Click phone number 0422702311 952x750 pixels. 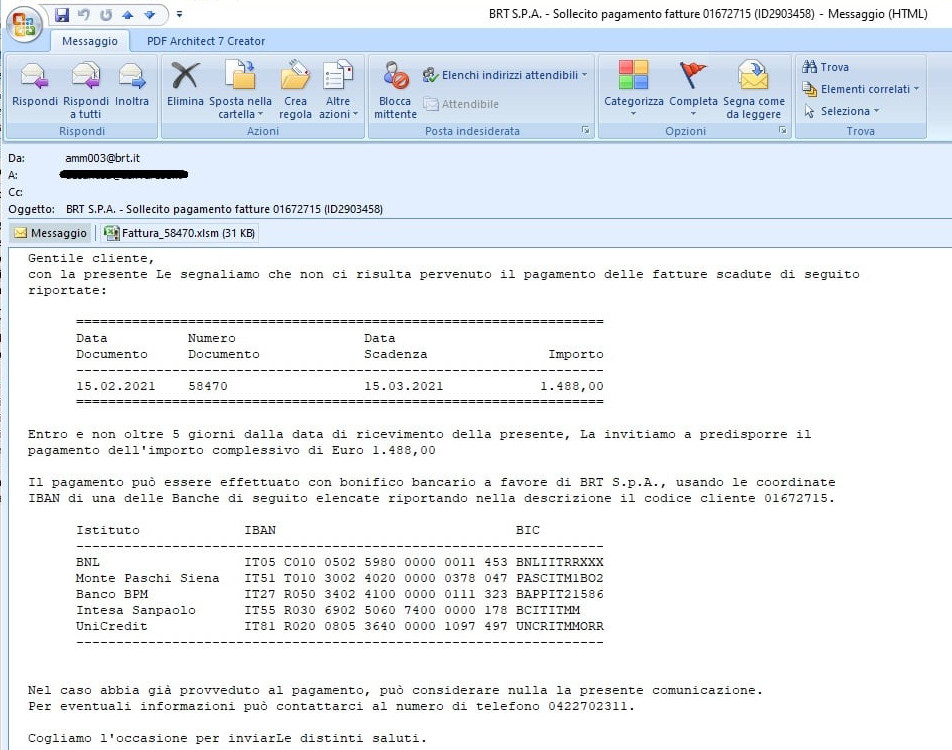587,706
